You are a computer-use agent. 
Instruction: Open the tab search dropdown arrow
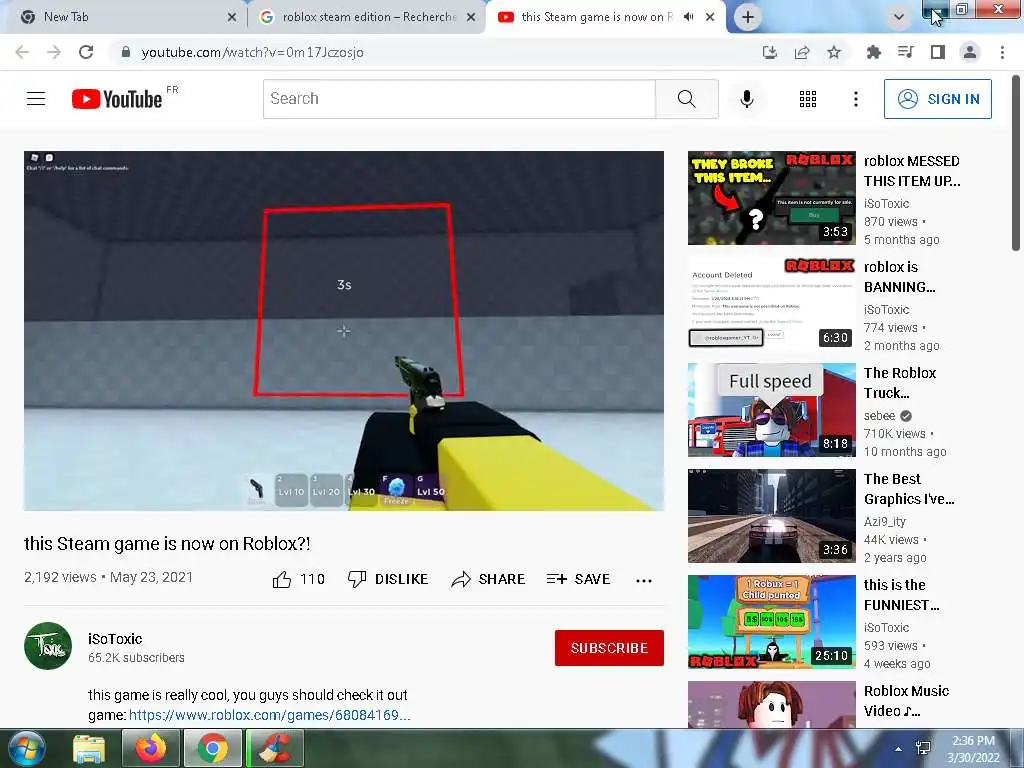coord(899,17)
